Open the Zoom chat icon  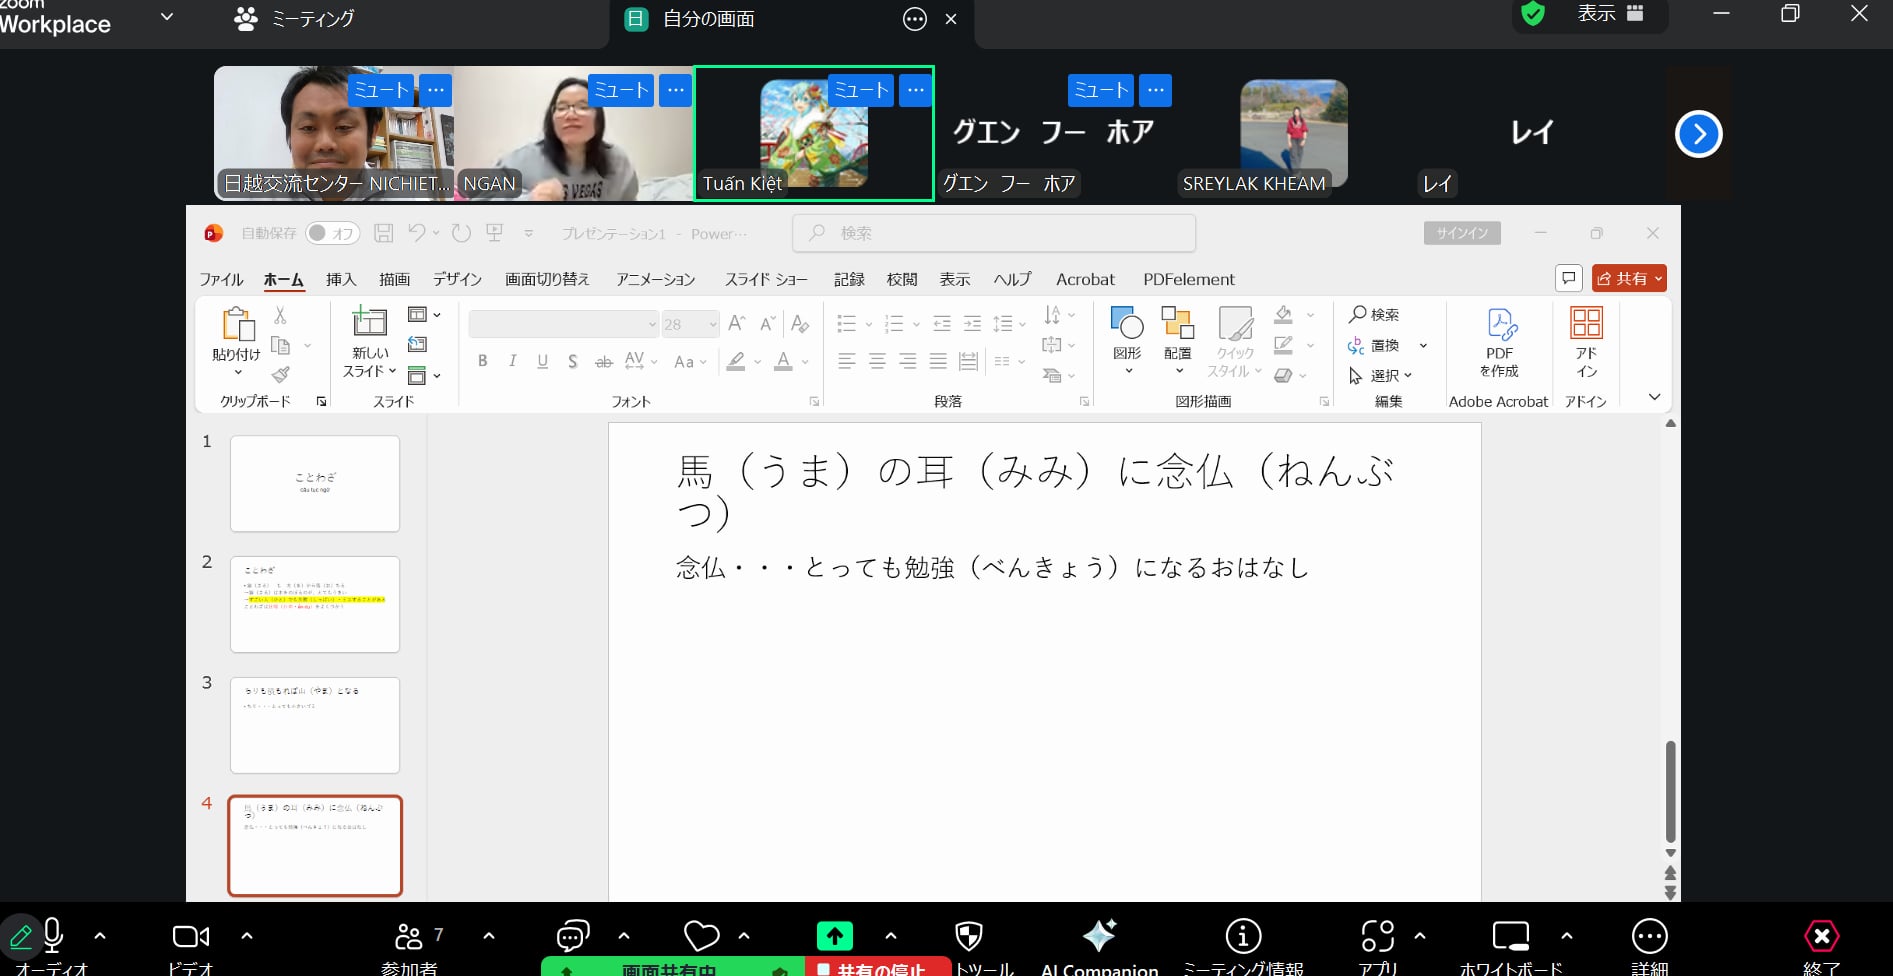(x=572, y=937)
